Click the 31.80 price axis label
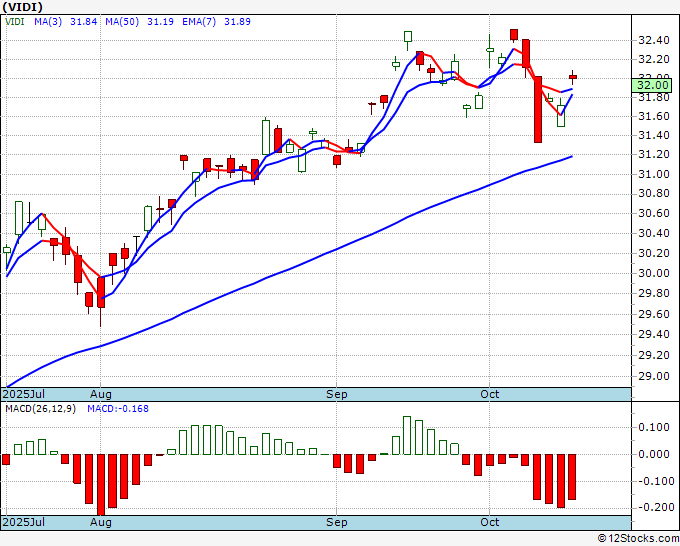 point(654,97)
